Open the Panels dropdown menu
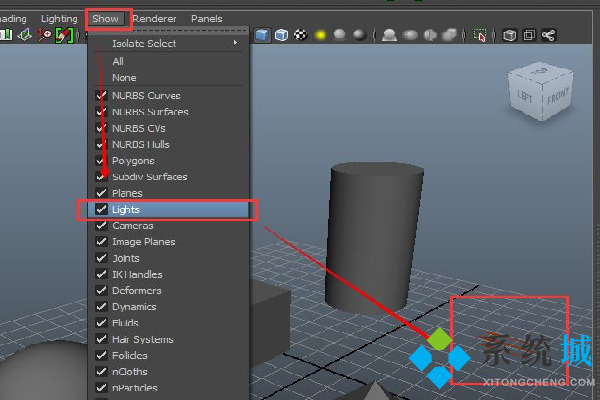Image resolution: width=600 pixels, height=400 pixels. click(x=207, y=18)
